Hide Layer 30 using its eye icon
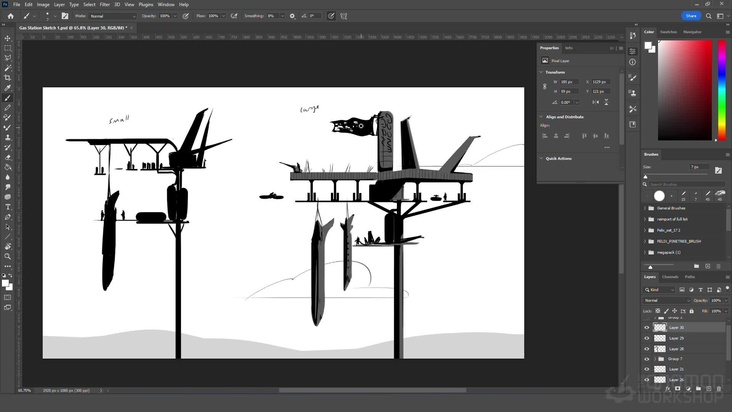This screenshot has height=412, width=732. 646,327
